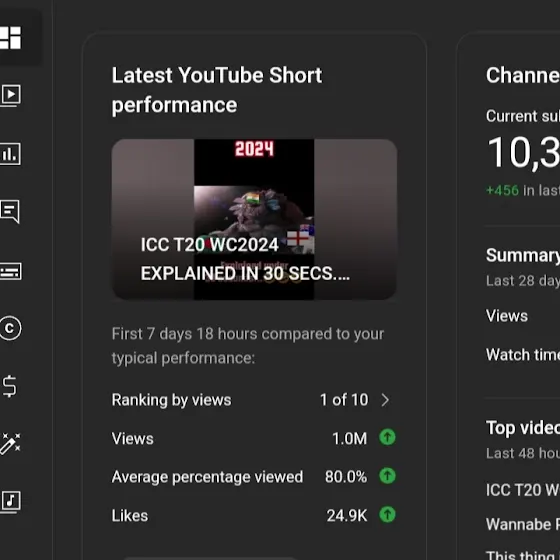Viewport: 560px width, 560px height.
Task: Click the ICC T20 WC2024 EXPLAINED title
Action: [245, 259]
